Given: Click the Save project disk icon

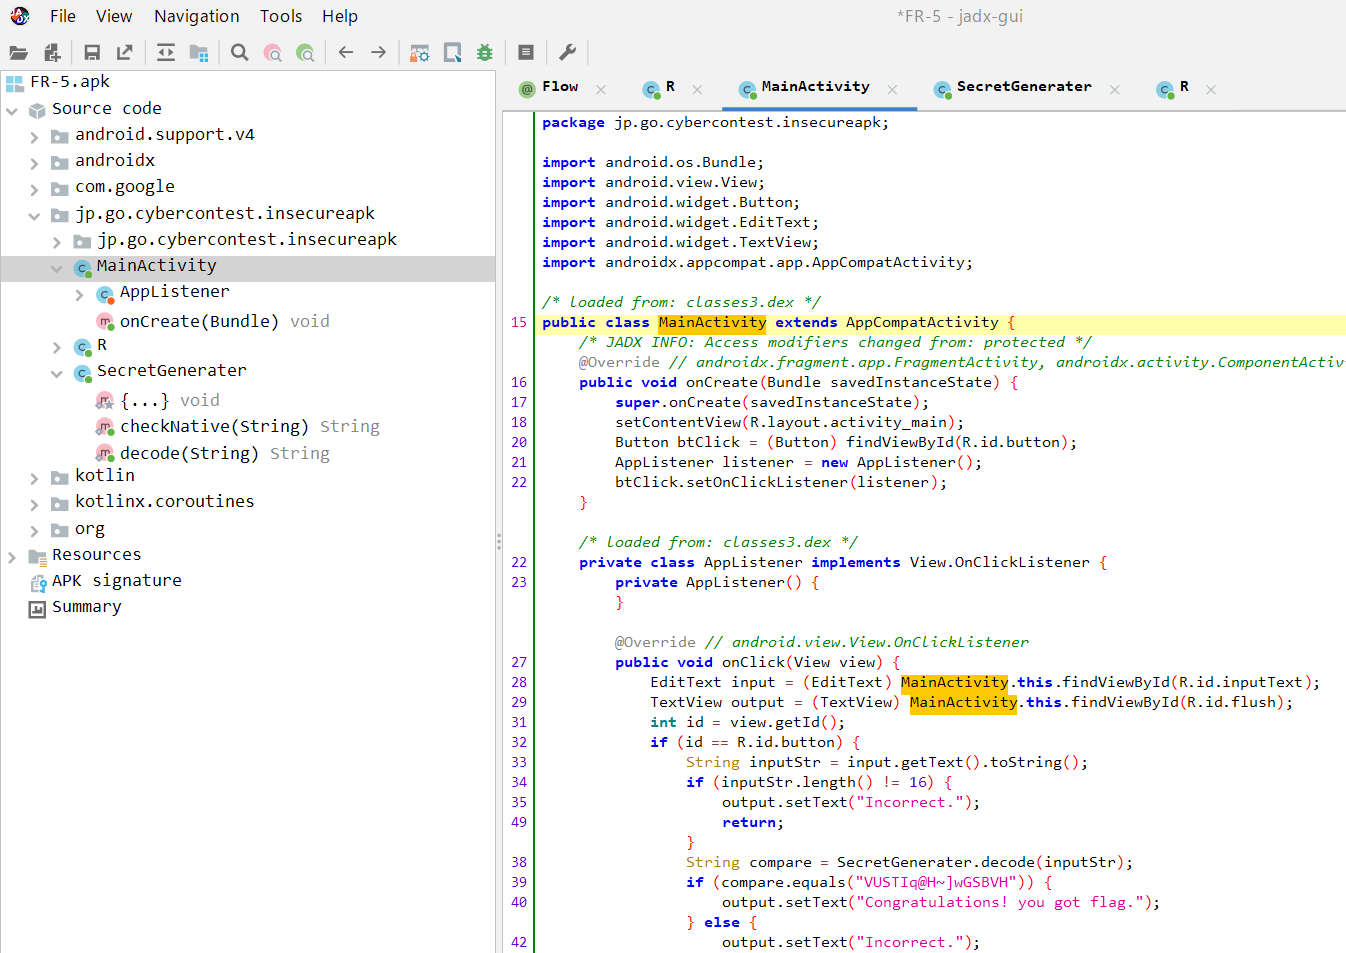Looking at the screenshot, I should coord(92,53).
